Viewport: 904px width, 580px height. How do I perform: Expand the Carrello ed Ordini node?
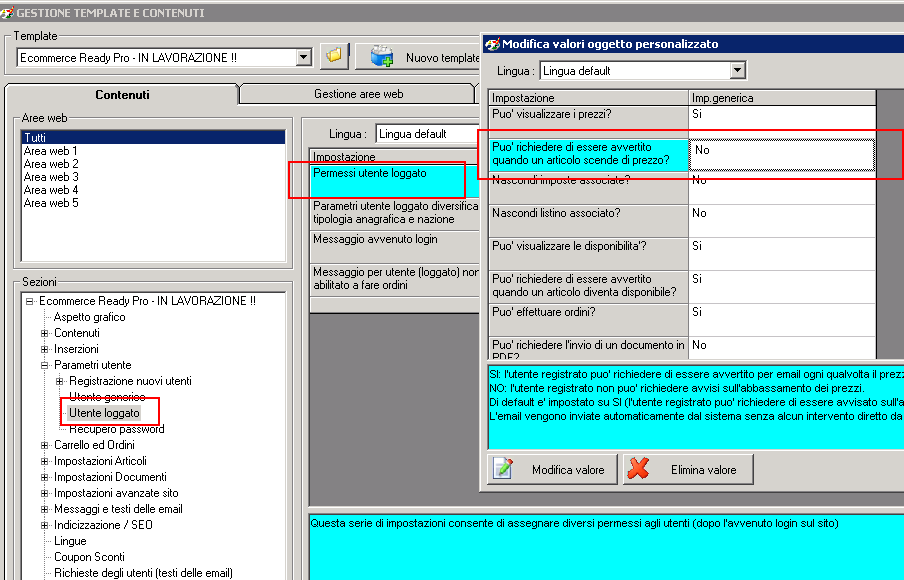click(44, 445)
